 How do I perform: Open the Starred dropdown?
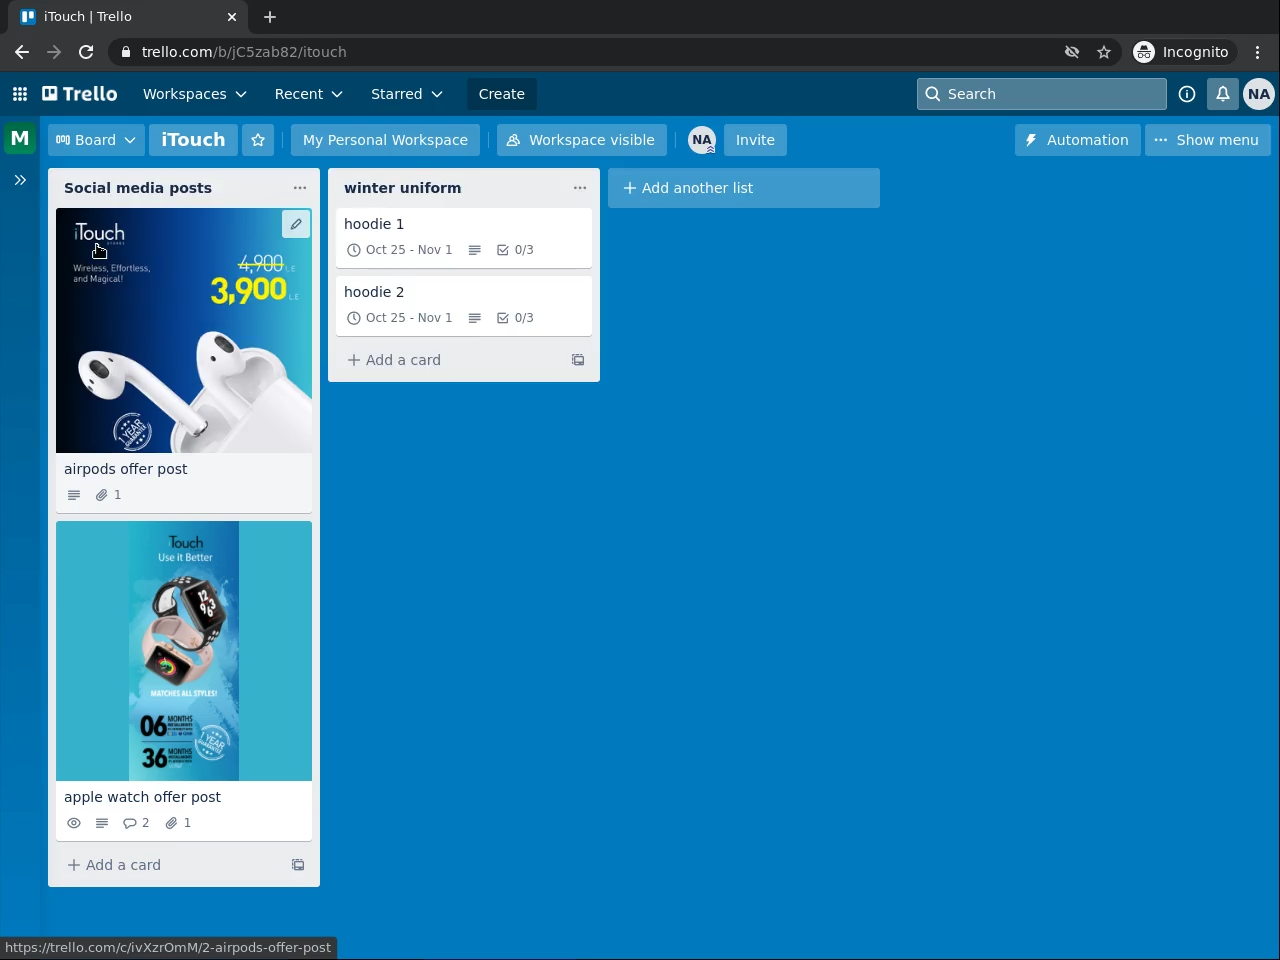click(407, 94)
